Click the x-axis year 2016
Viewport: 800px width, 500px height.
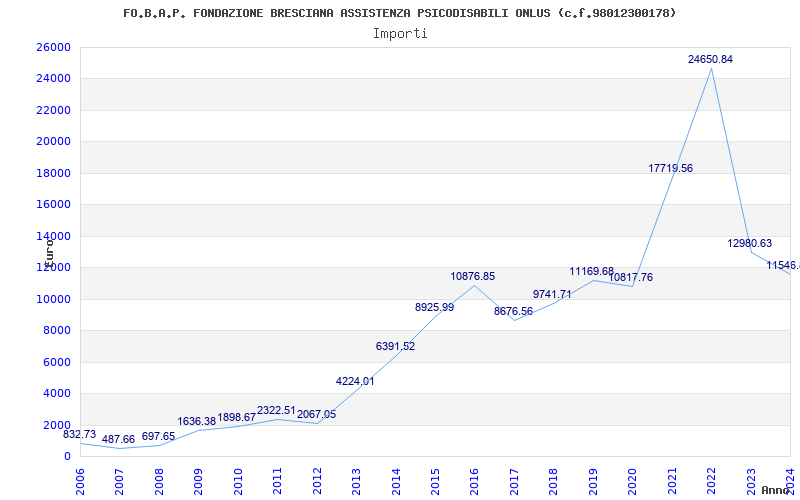474,480
